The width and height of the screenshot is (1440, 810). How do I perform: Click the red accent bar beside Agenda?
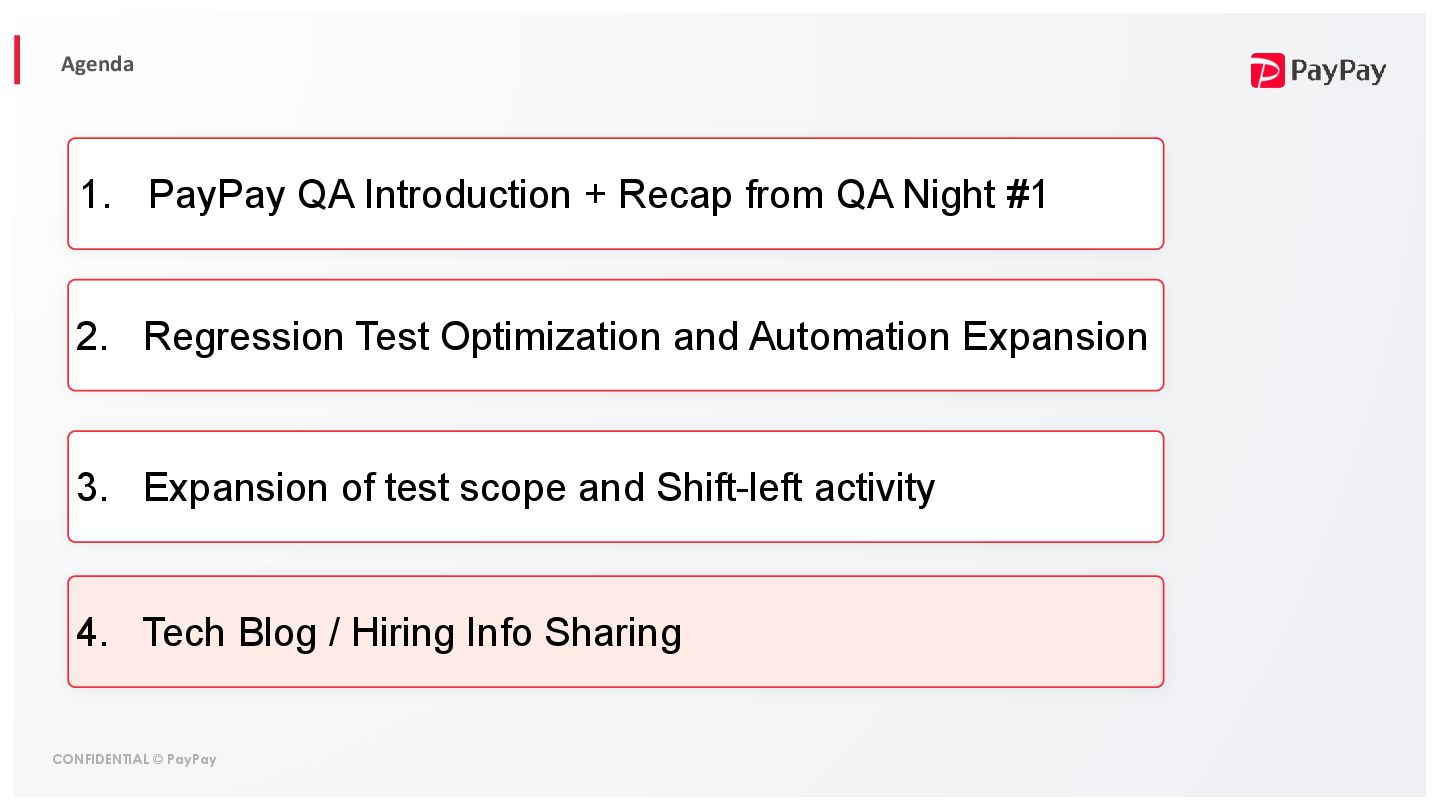(x=17, y=60)
